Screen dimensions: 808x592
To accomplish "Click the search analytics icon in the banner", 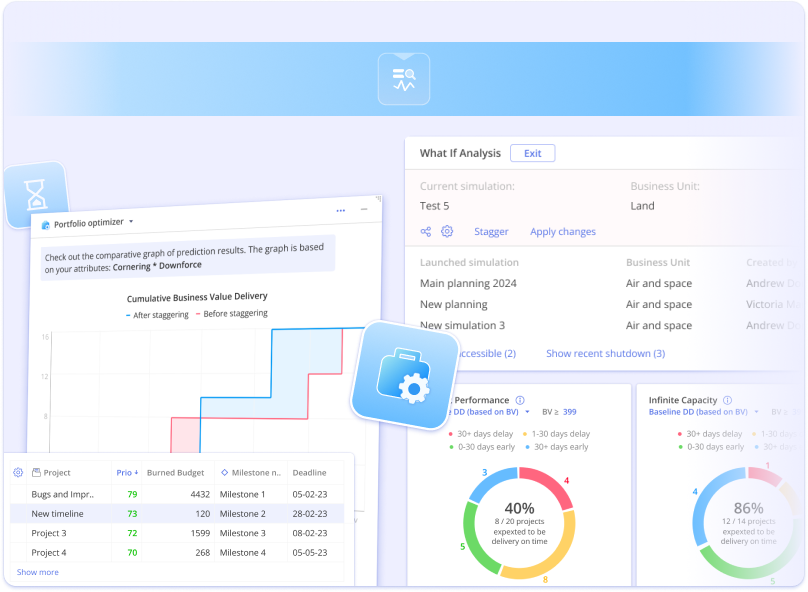I will point(404,79).
